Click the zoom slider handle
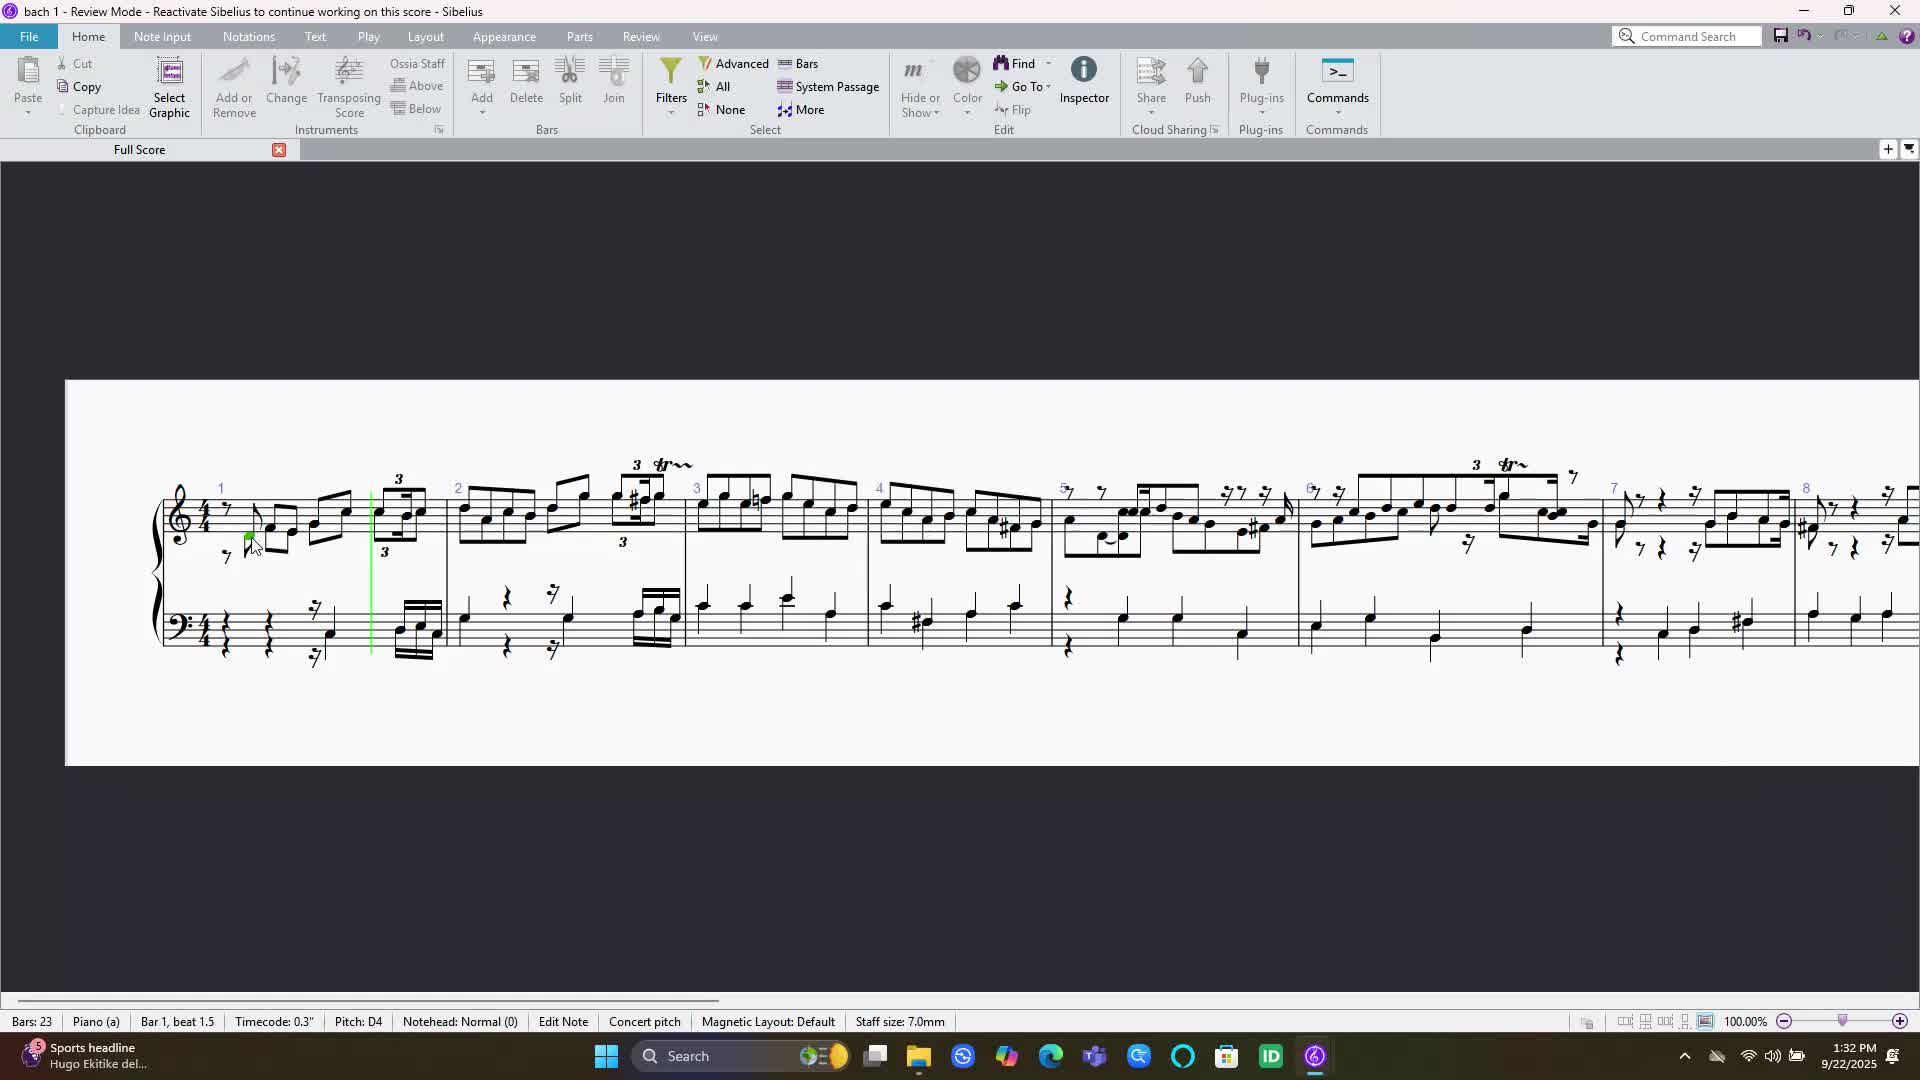This screenshot has width=1920, height=1080. tap(1842, 1021)
